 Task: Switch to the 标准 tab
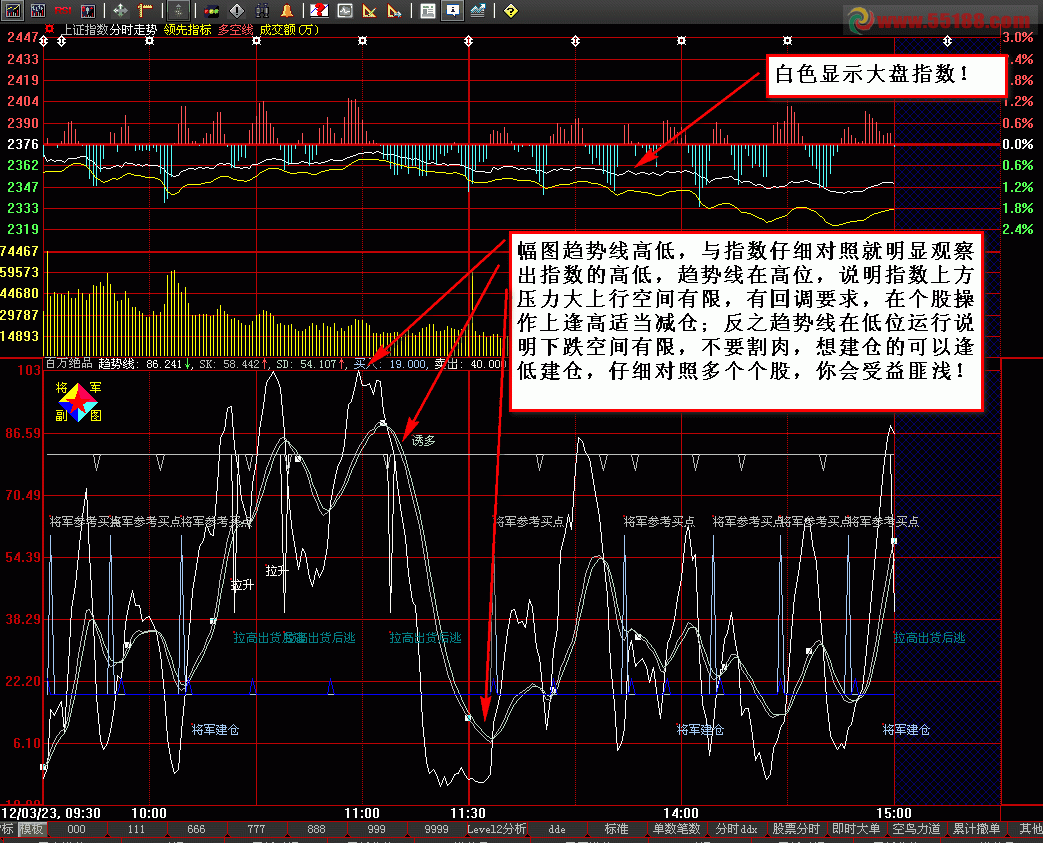(x=617, y=829)
